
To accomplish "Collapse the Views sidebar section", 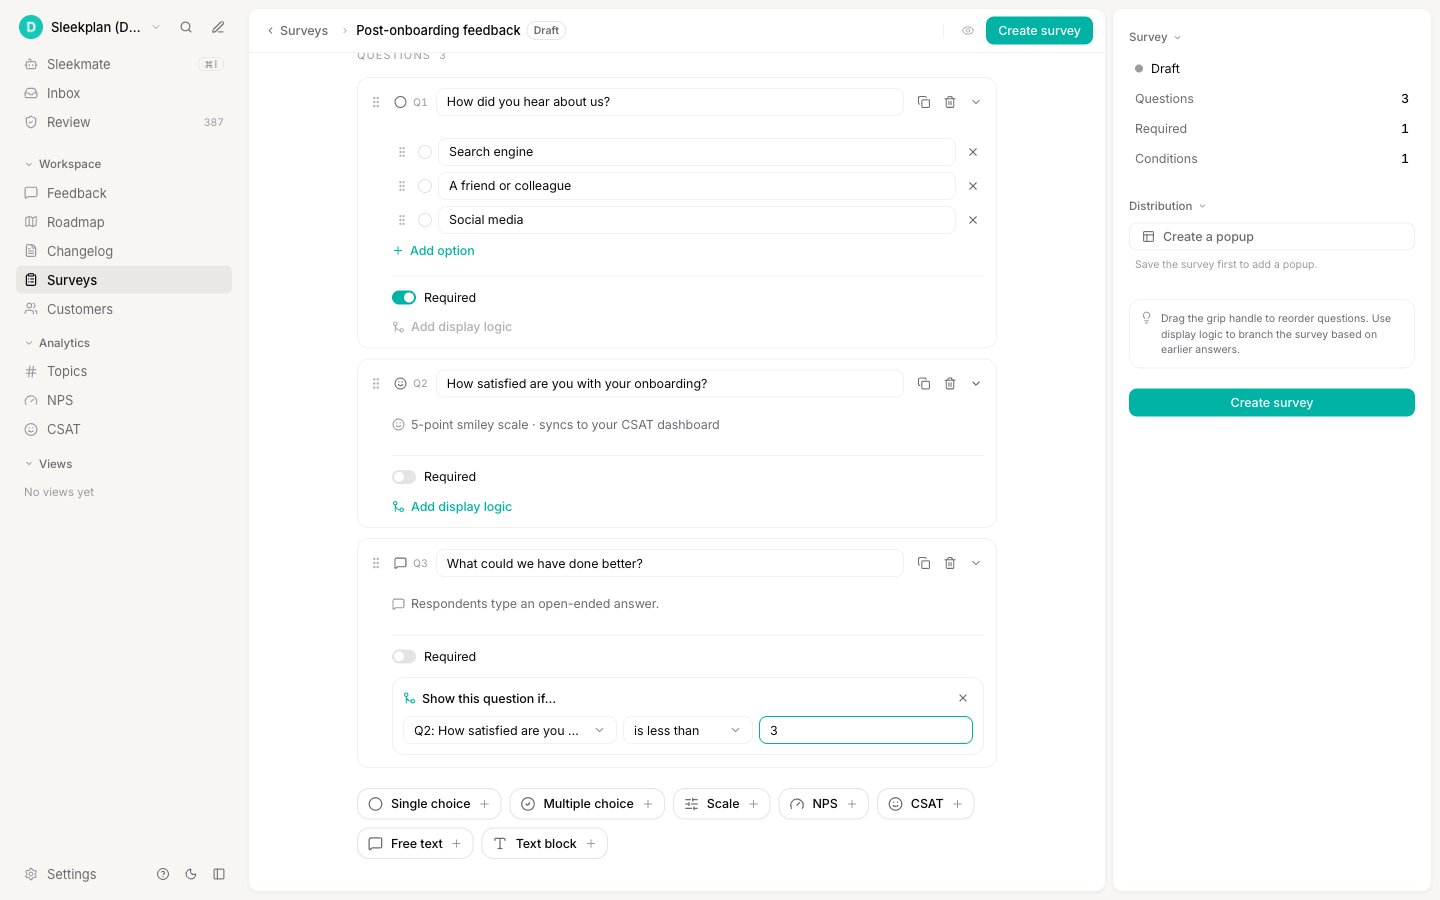I will (x=48, y=464).
